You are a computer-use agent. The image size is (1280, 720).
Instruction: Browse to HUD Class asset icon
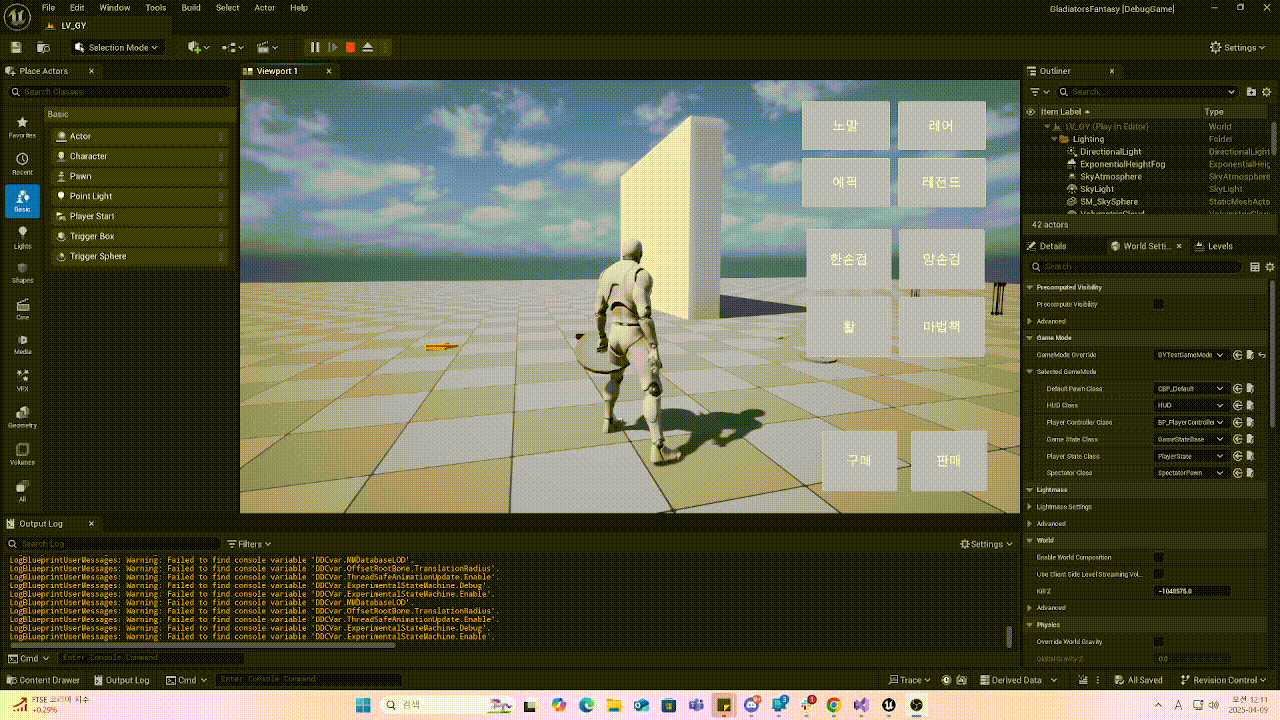tap(1250, 405)
